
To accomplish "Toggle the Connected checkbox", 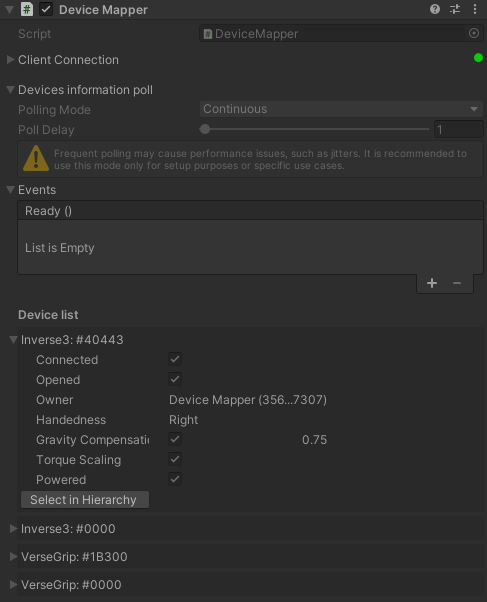I will pos(175,359).
